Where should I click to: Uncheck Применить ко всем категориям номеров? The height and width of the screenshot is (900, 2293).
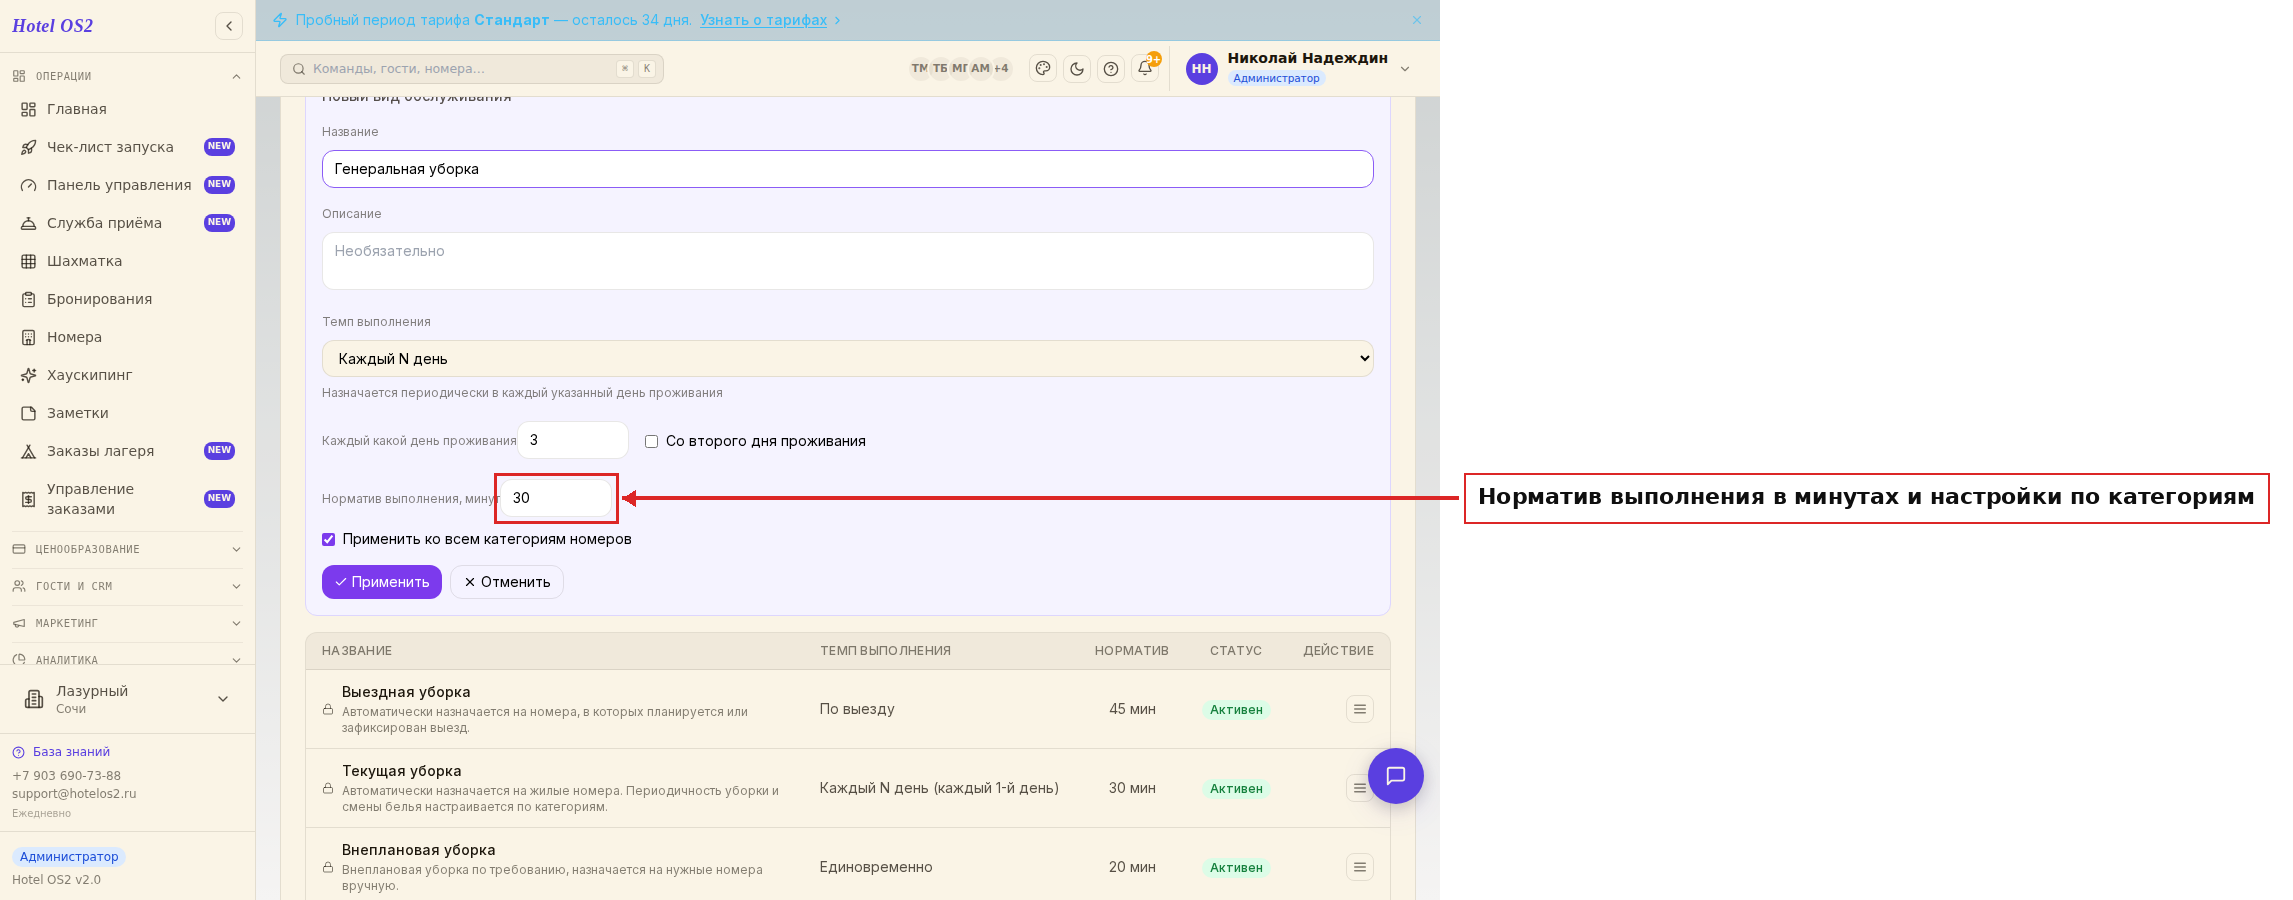click(328, 539)
